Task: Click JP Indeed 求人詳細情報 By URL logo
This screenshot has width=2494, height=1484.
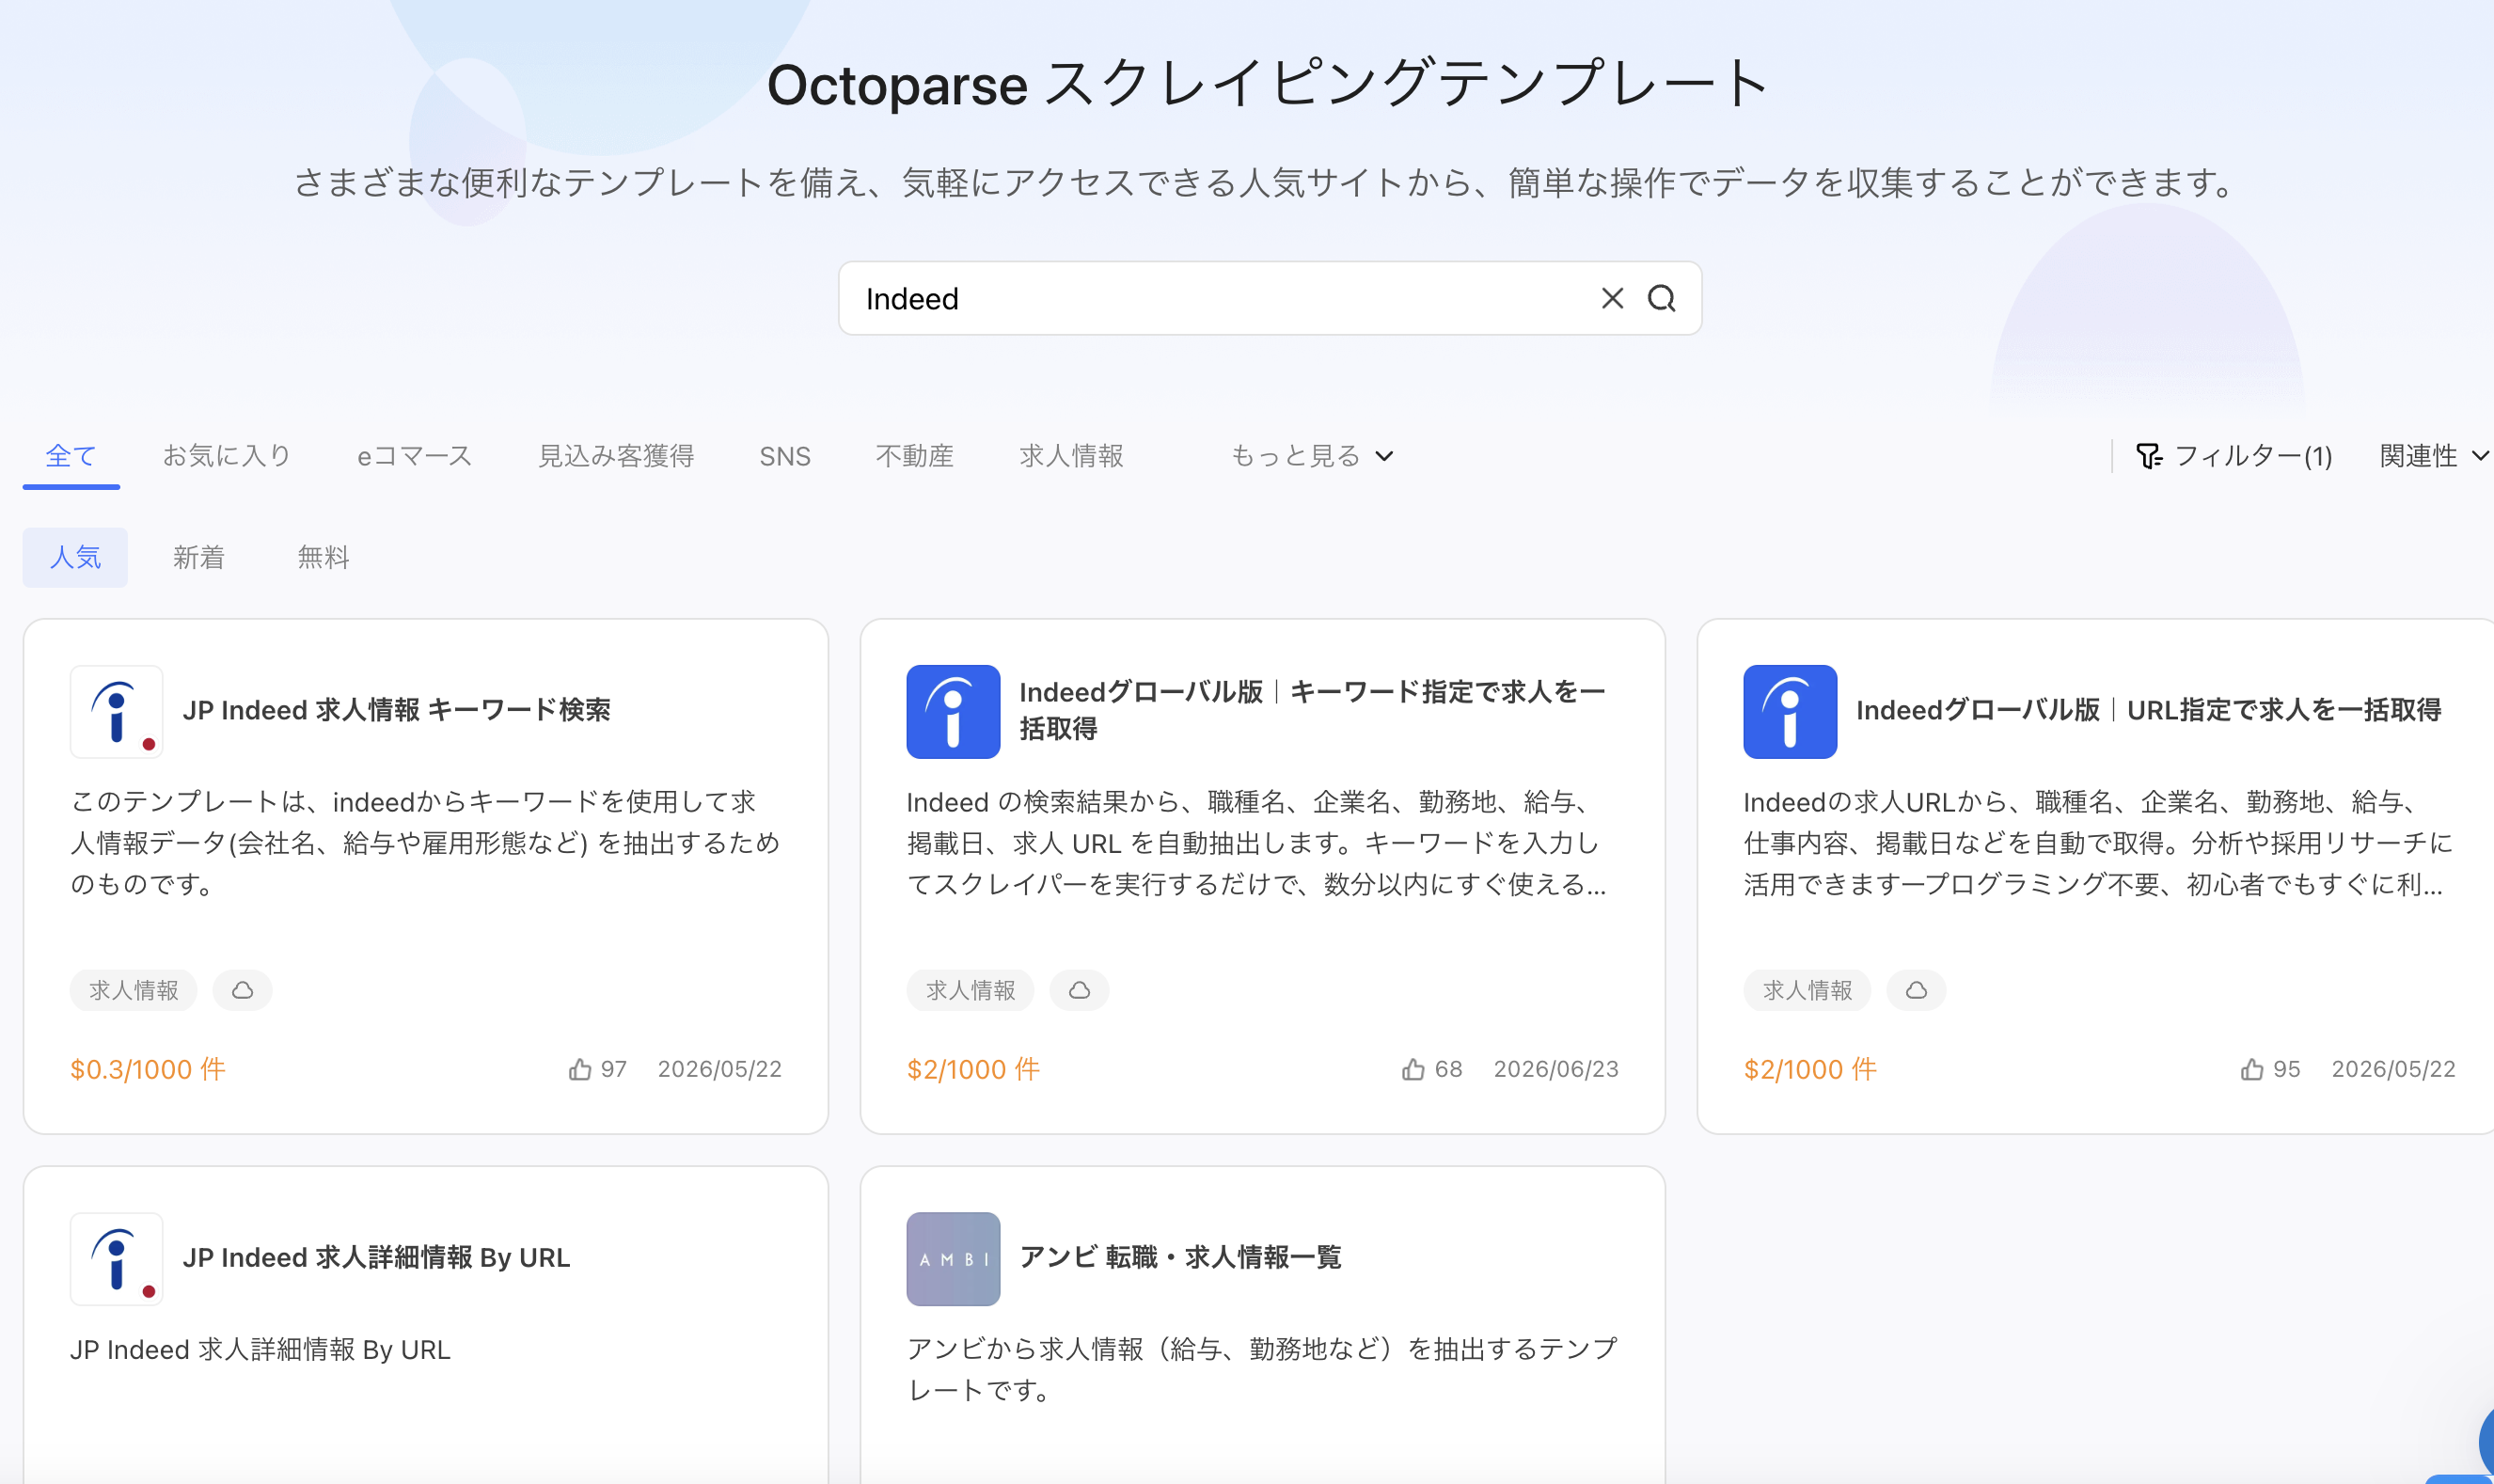Action: pos(116,1258)
